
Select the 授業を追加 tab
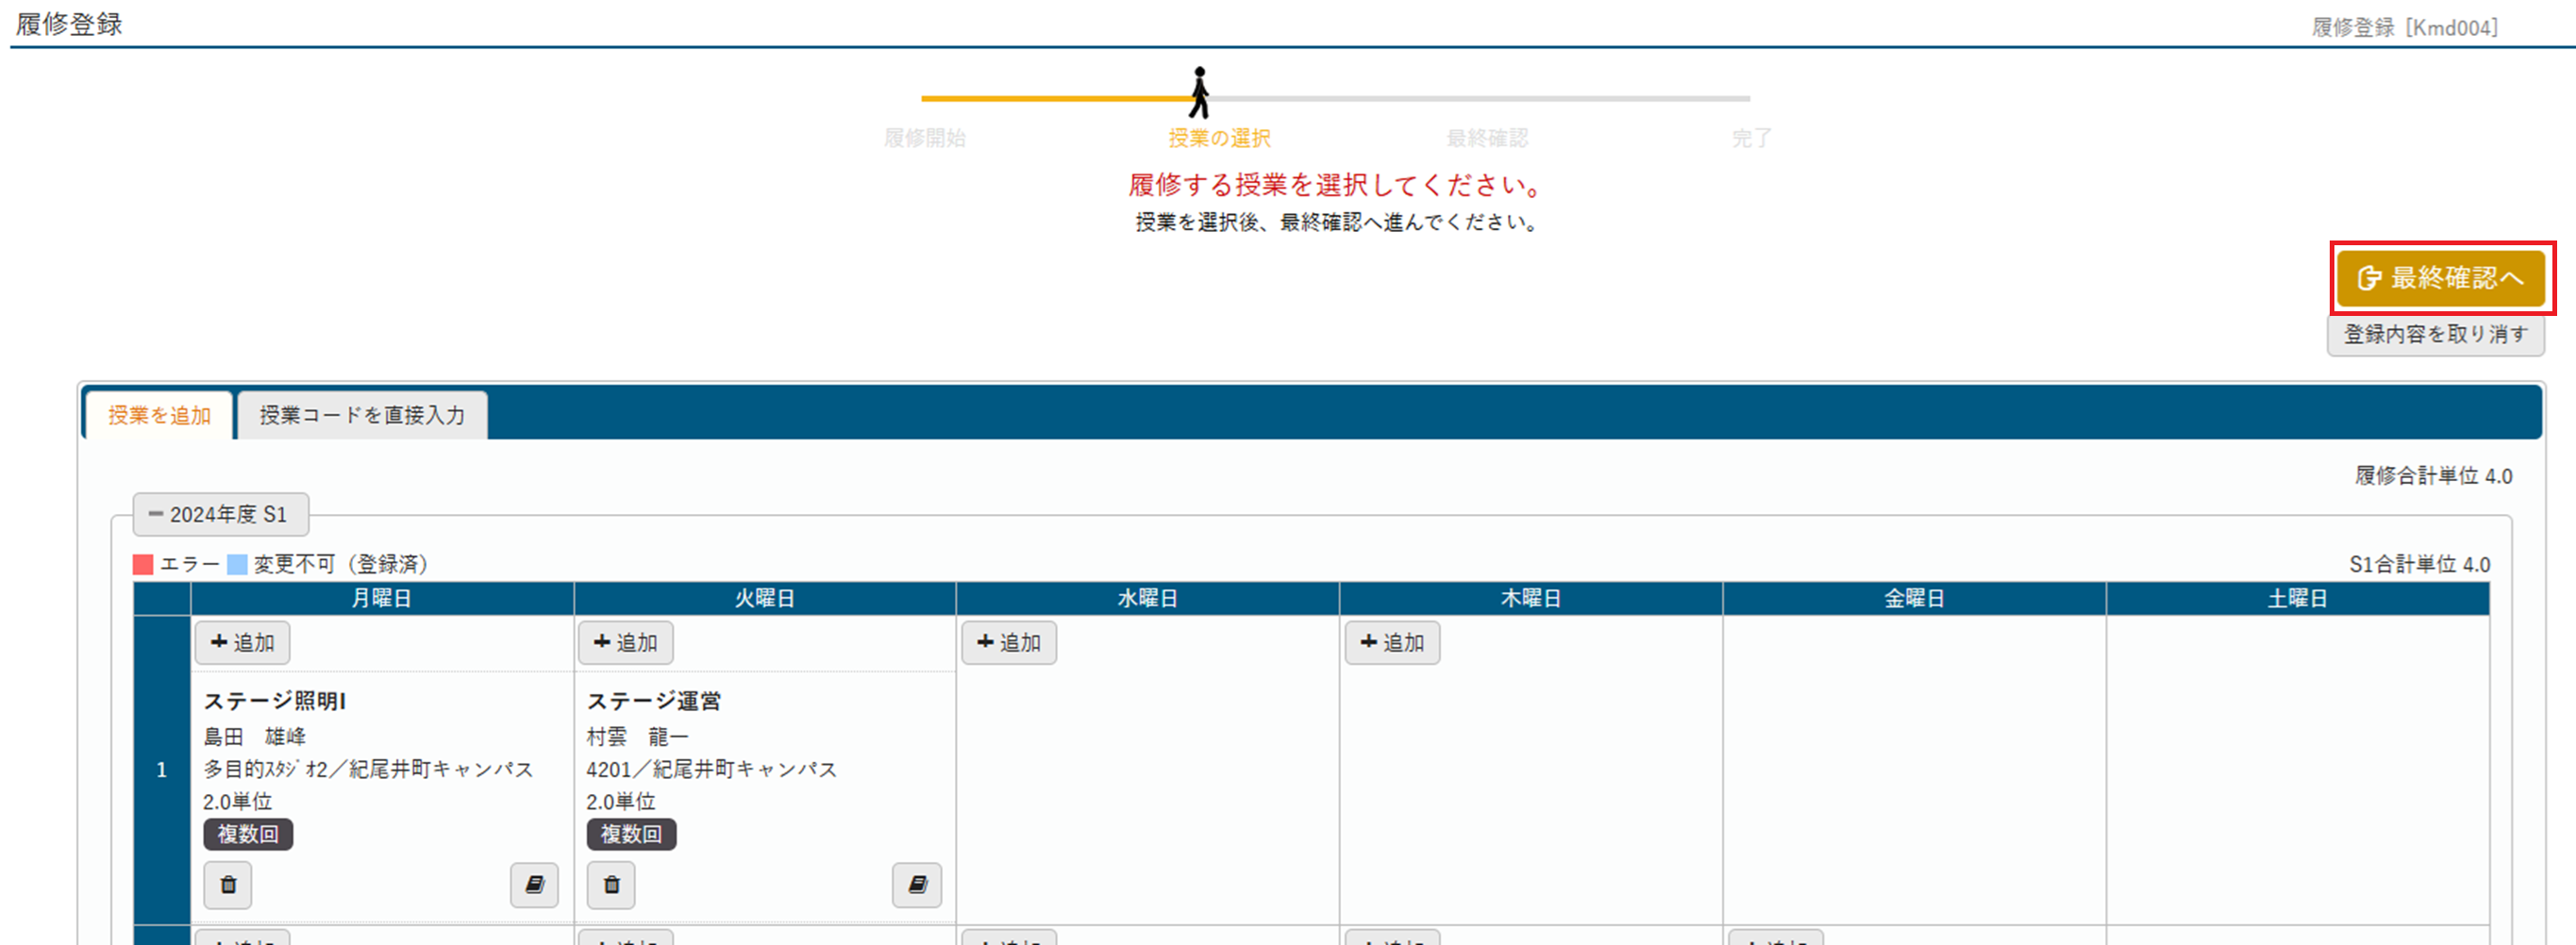click(x=159, y=415)
